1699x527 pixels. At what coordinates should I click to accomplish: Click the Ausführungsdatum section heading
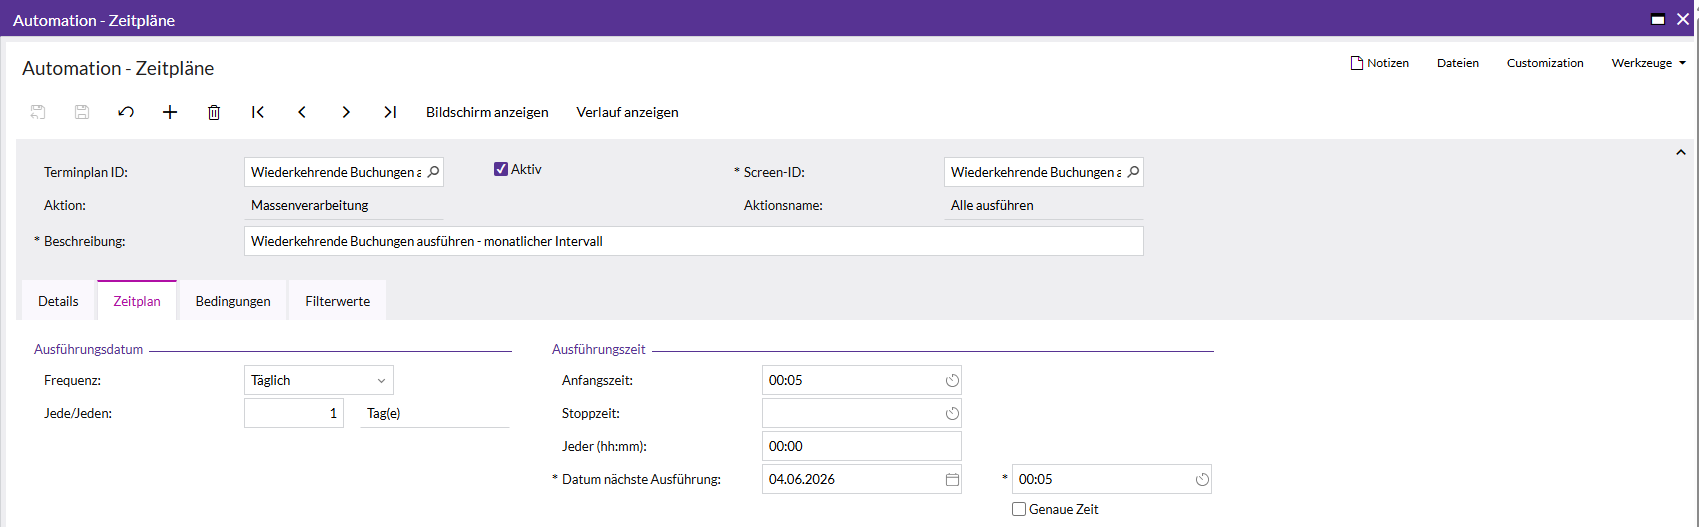(x=89, y=349)
